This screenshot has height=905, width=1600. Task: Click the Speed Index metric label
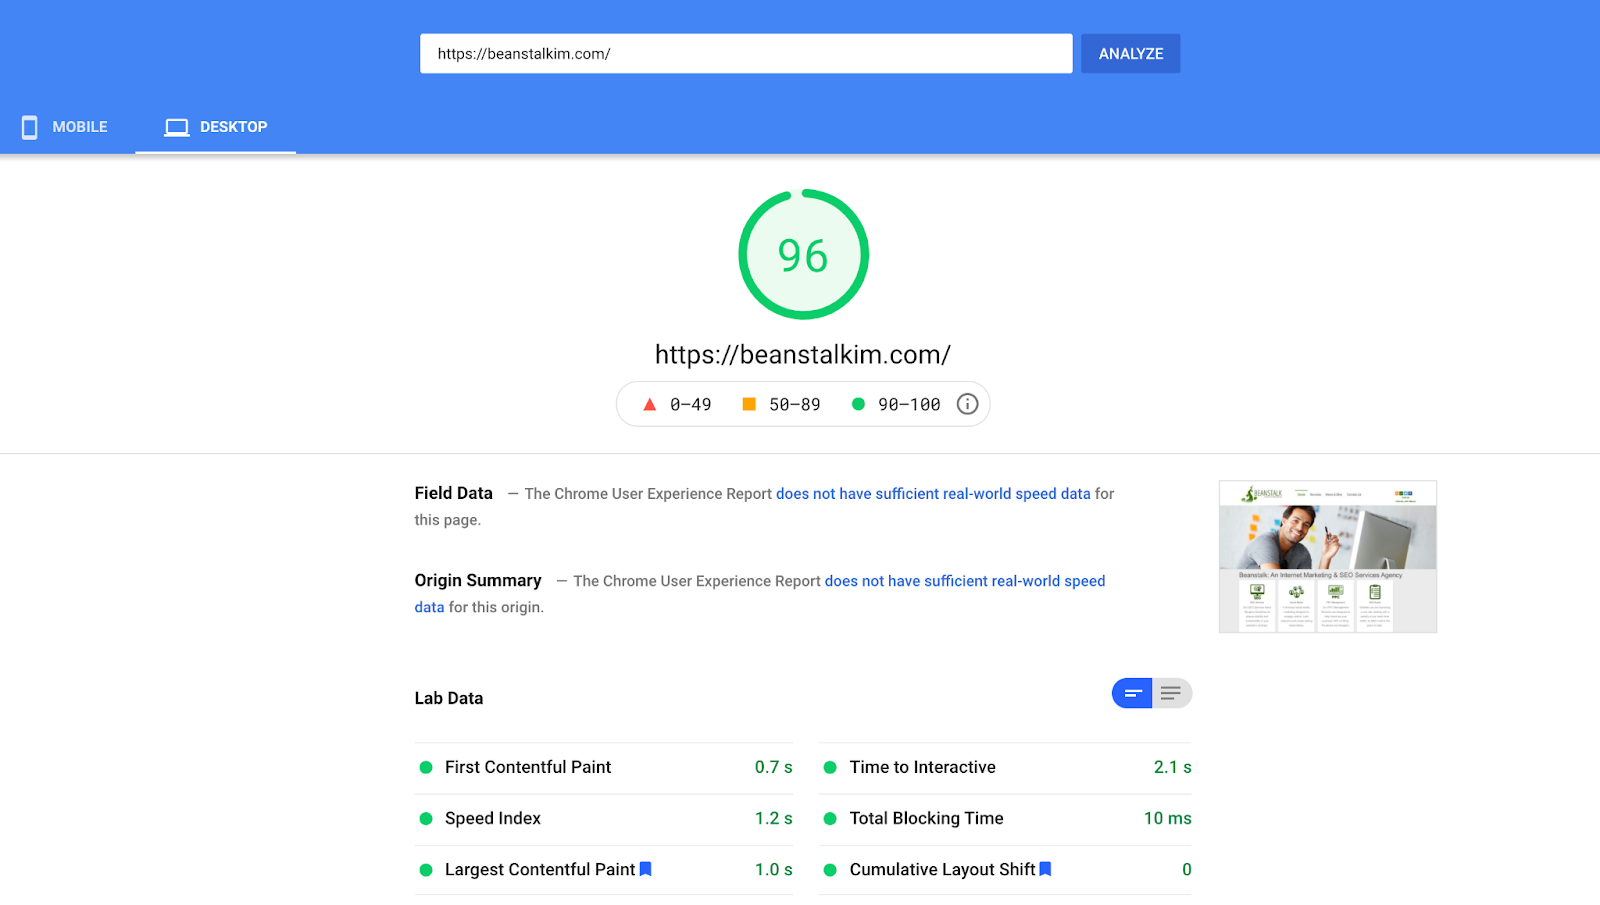pos(493,818)
